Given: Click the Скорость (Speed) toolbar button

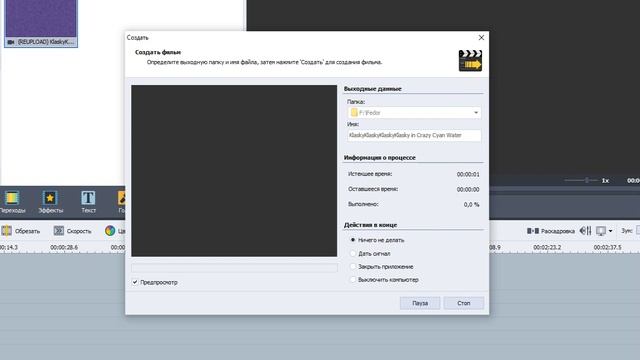Looking at the screenshot, I should tap(72, 231).
